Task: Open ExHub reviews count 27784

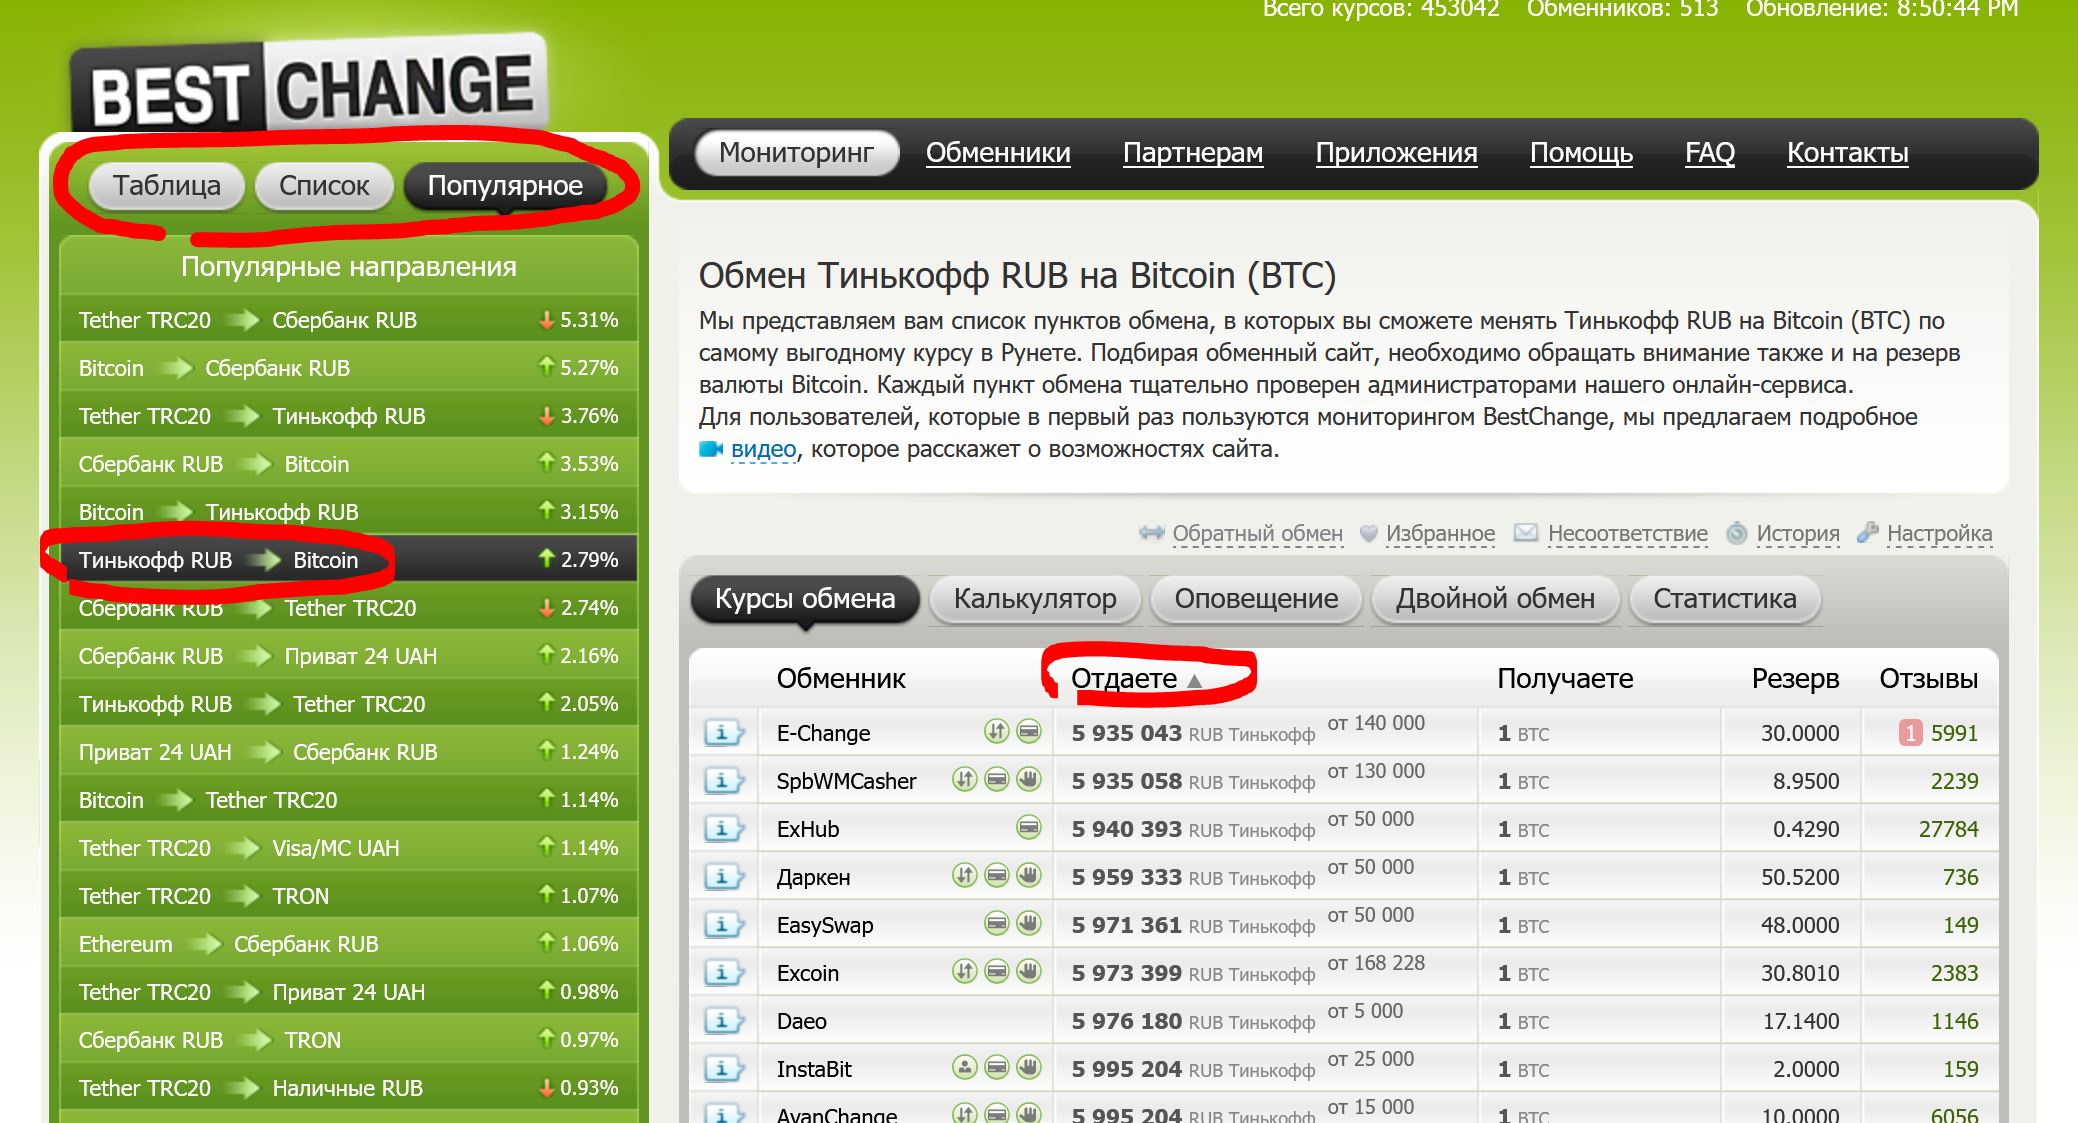Action: click(x=1948, y=829)
